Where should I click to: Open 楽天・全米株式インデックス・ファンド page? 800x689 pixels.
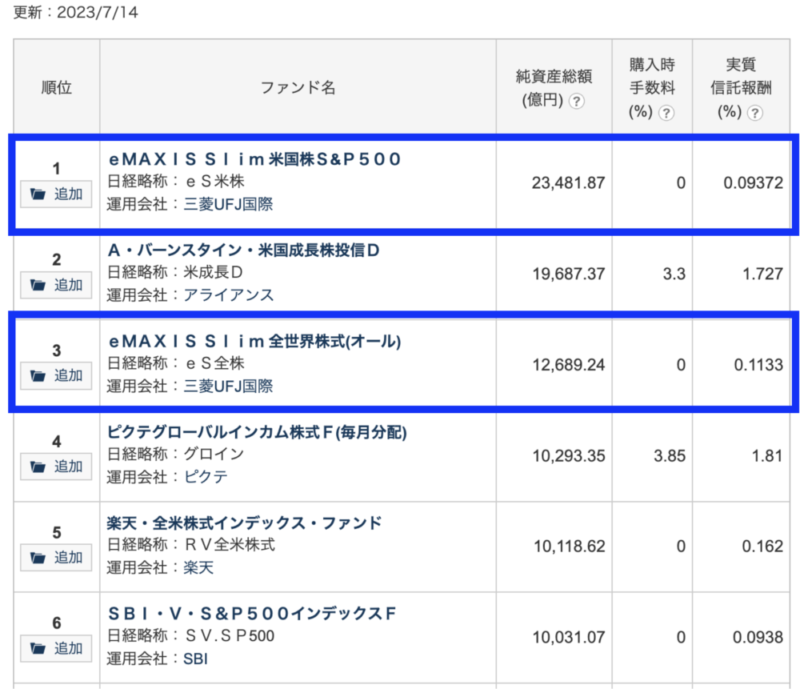pyautogui.click(x=244, y=523)
